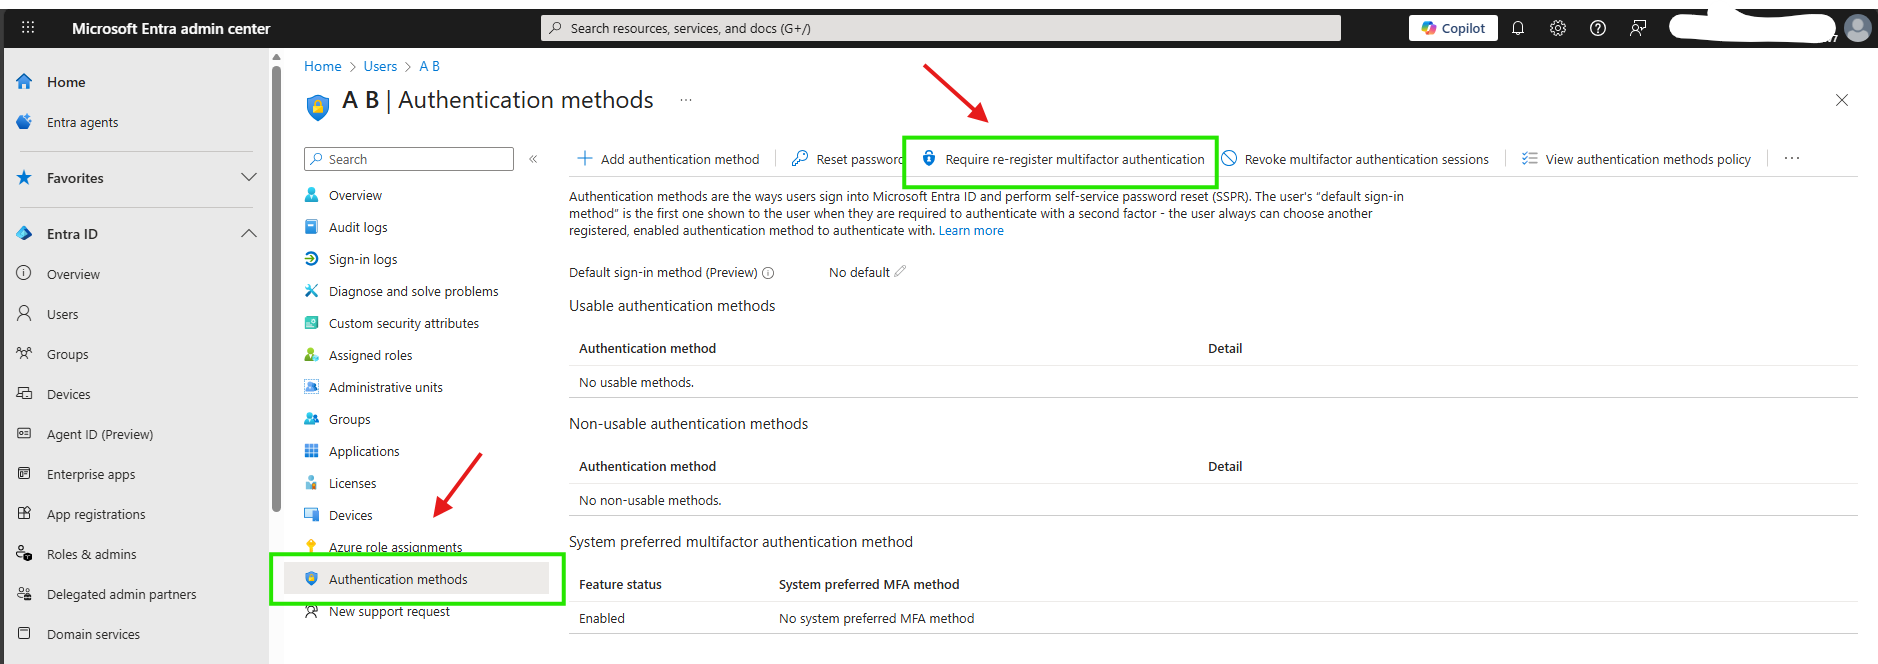
Task: Click the left sidebar vertical scrollbar
Action: [x=276, y=290]
